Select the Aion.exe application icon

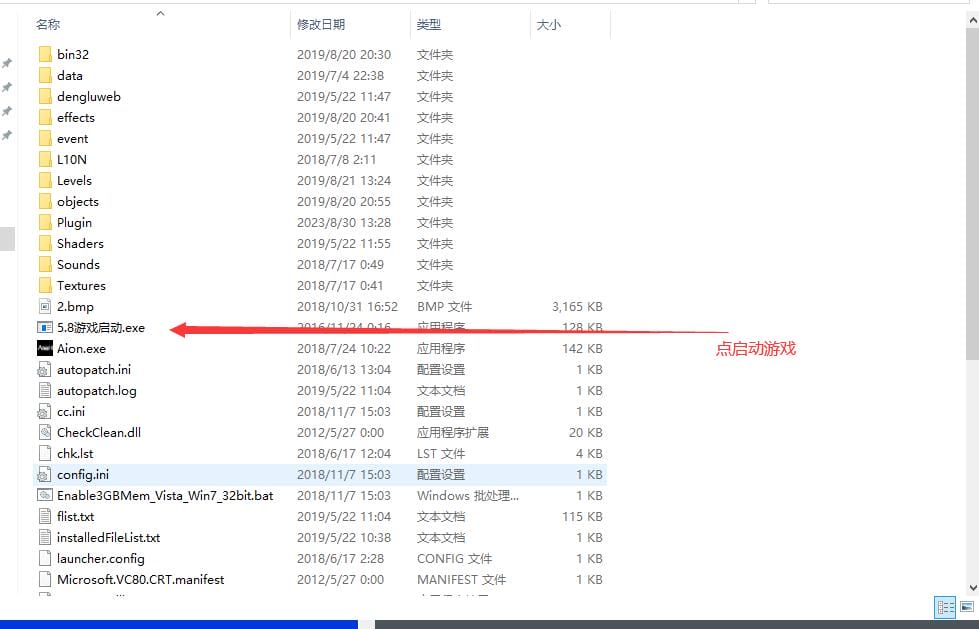coord(44,349)
